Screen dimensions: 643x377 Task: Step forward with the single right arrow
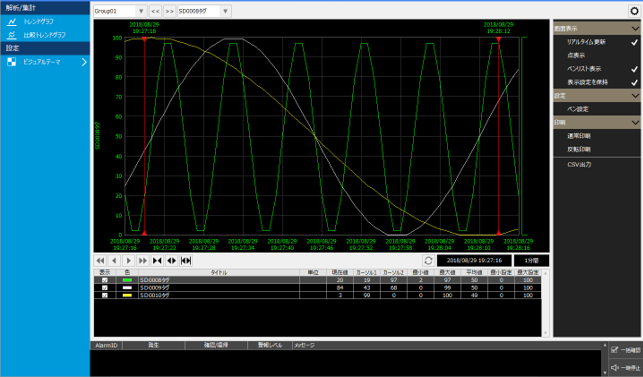(128, 260)
